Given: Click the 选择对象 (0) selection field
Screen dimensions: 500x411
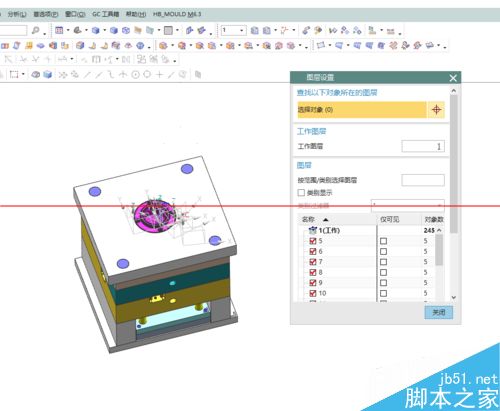Looking at the screenshot, I should 362,109.
